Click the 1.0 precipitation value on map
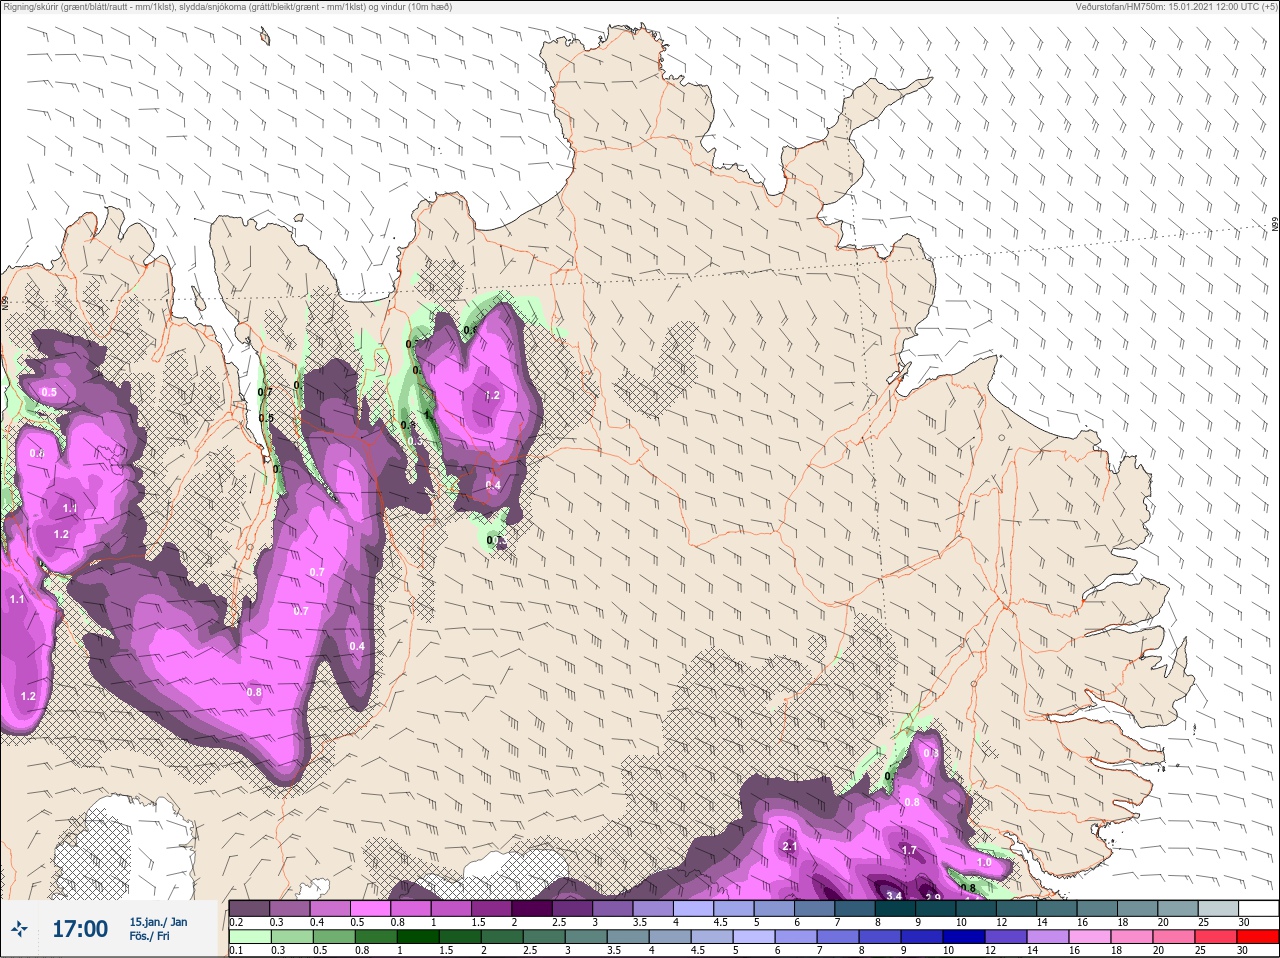This screenshot has height=958, width=1280. click(984, 863)
